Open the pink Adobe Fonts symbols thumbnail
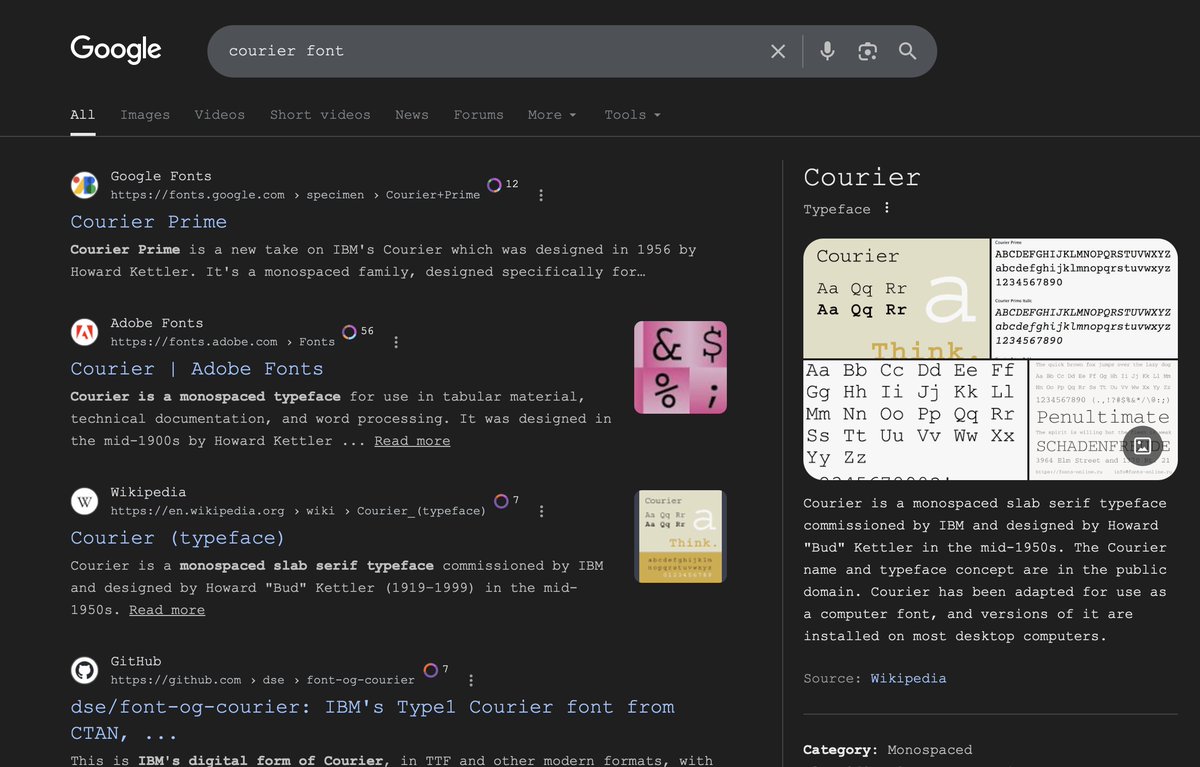This screenshot has width=1200, height=767. click(681, 367)
